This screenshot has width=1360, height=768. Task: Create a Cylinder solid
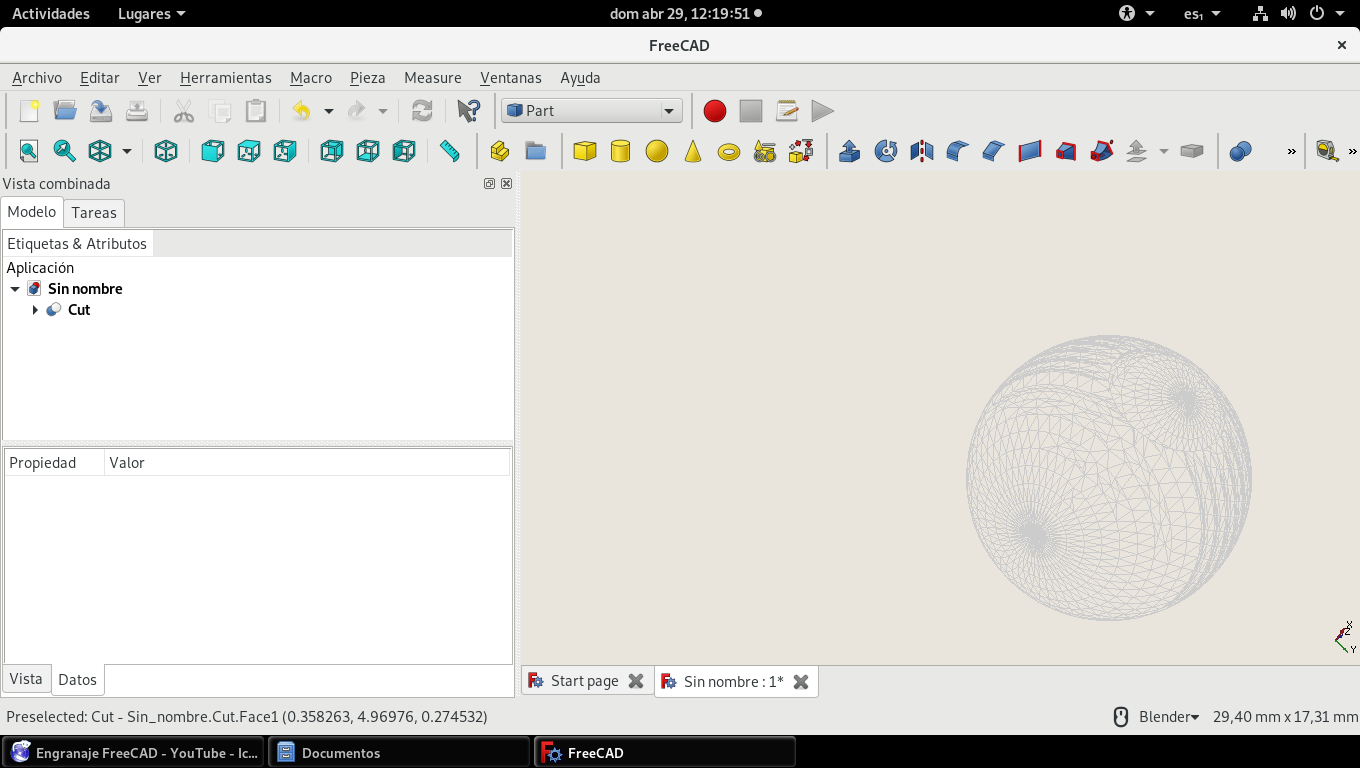(x=621, y=151)
